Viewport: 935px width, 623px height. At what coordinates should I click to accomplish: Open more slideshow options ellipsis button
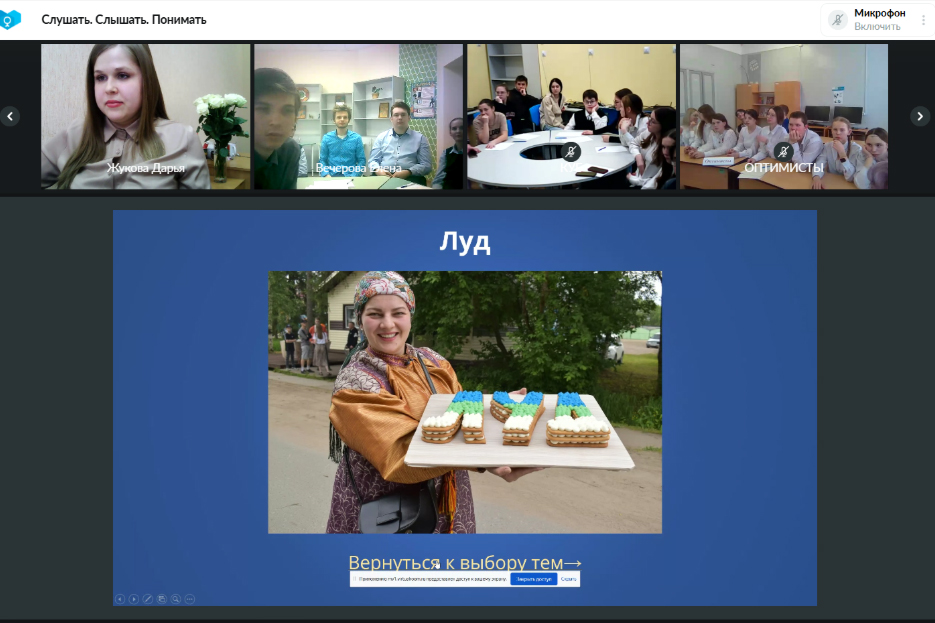(x=190, y=599)
